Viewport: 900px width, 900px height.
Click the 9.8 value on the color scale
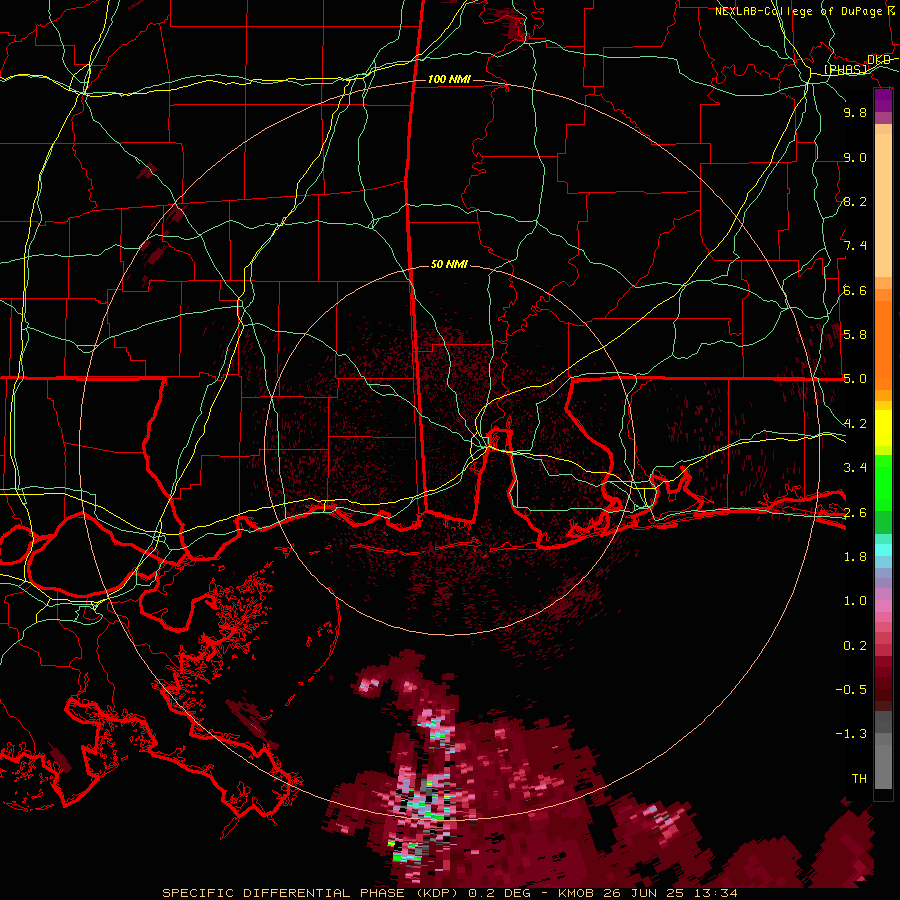(855, 112)
